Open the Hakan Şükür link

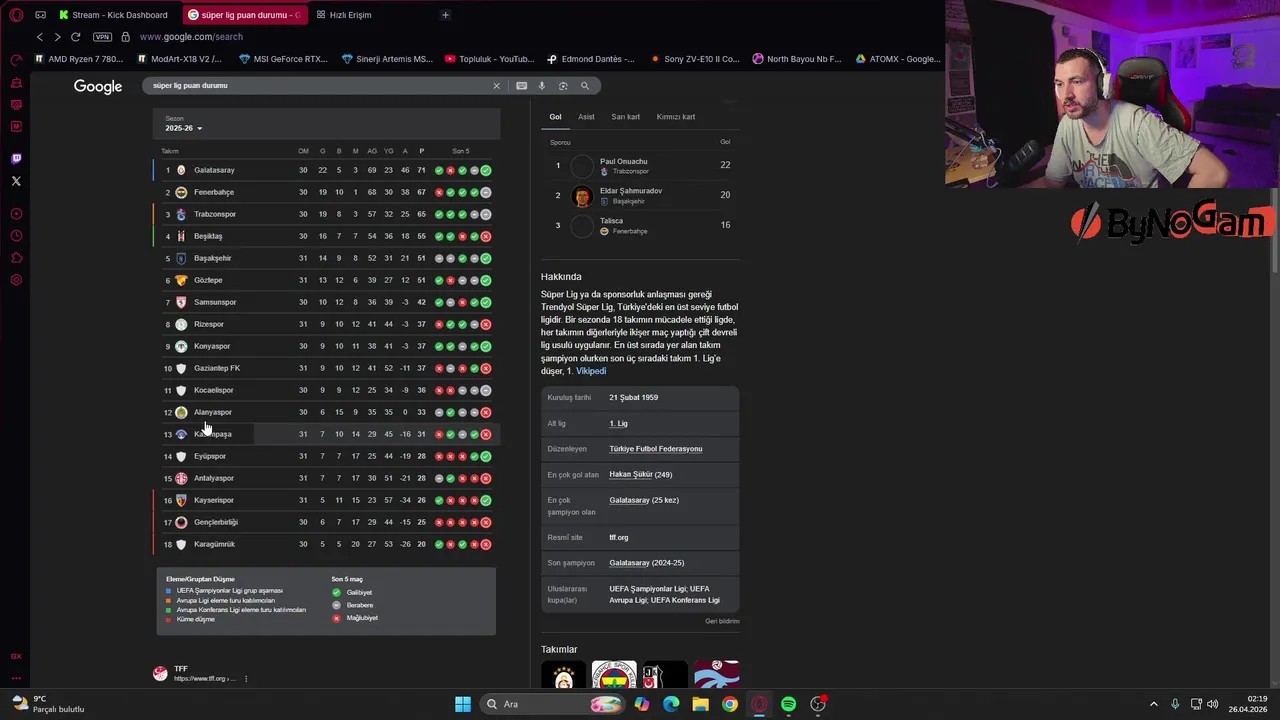(631, 475)
